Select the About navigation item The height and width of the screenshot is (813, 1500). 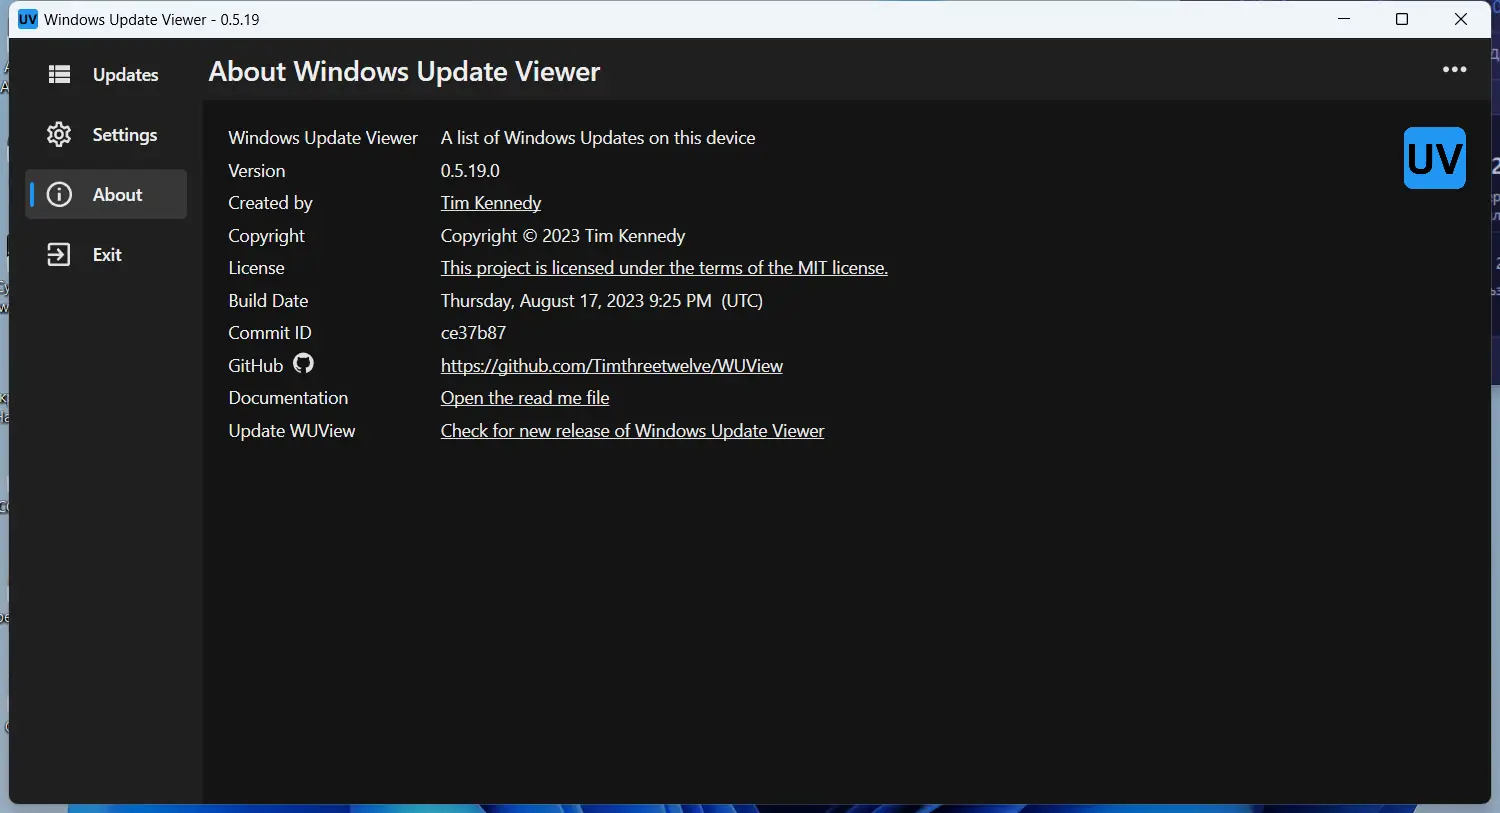pyautogui.click(x=106, y=194)
